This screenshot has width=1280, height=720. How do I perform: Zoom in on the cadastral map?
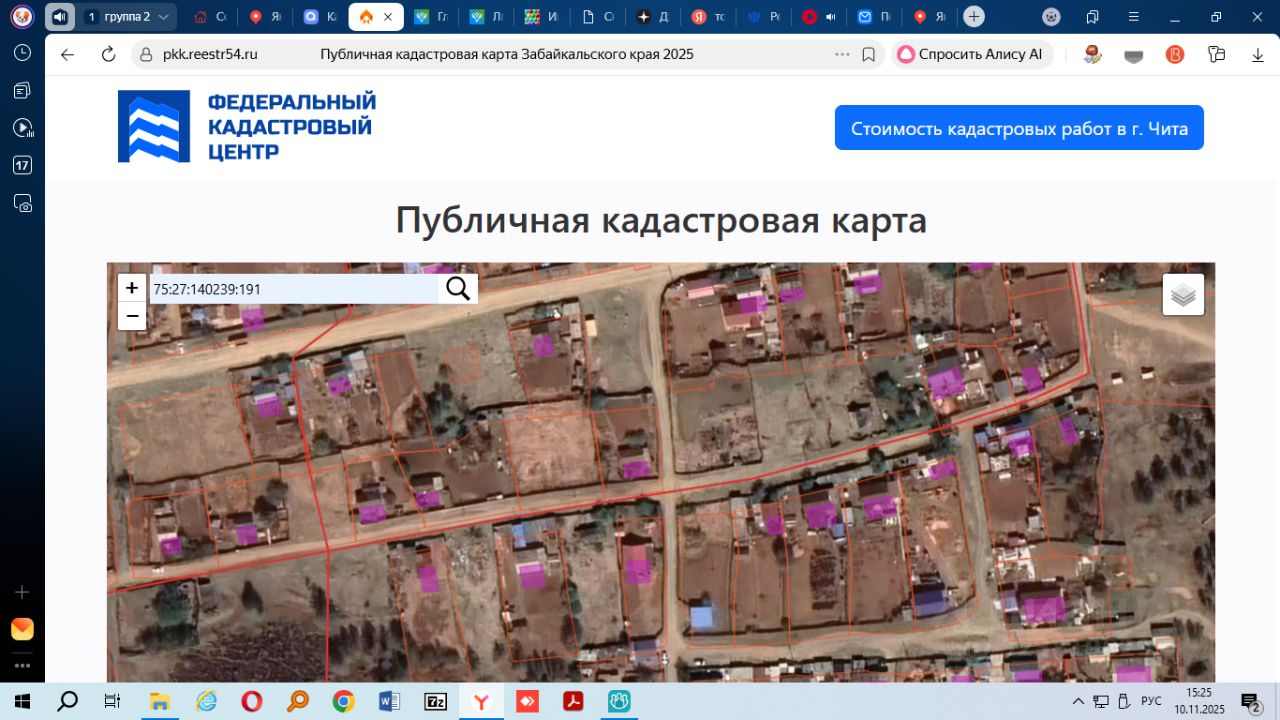click(x=132, y=288)
